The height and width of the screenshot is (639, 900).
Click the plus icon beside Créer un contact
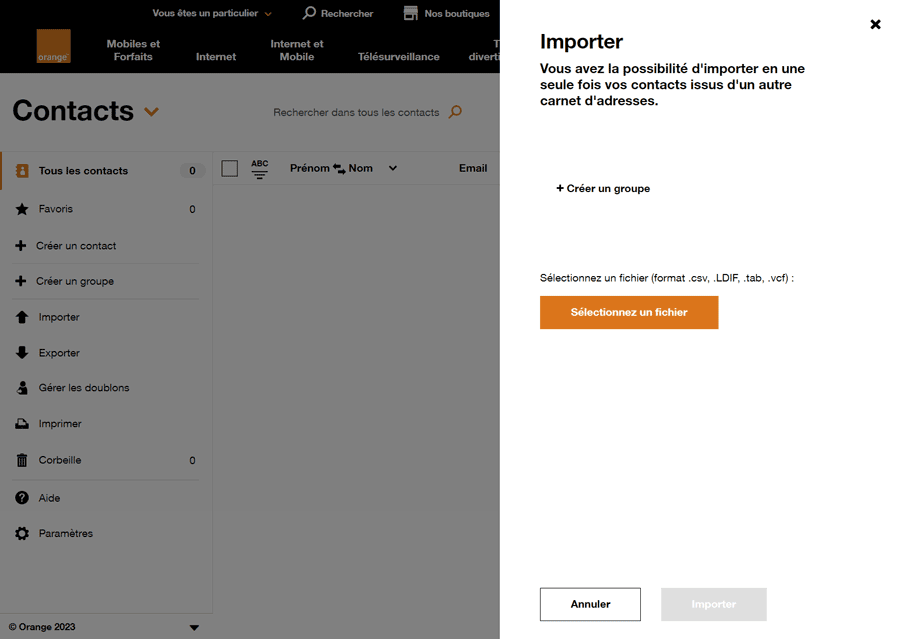coord(21,246)
